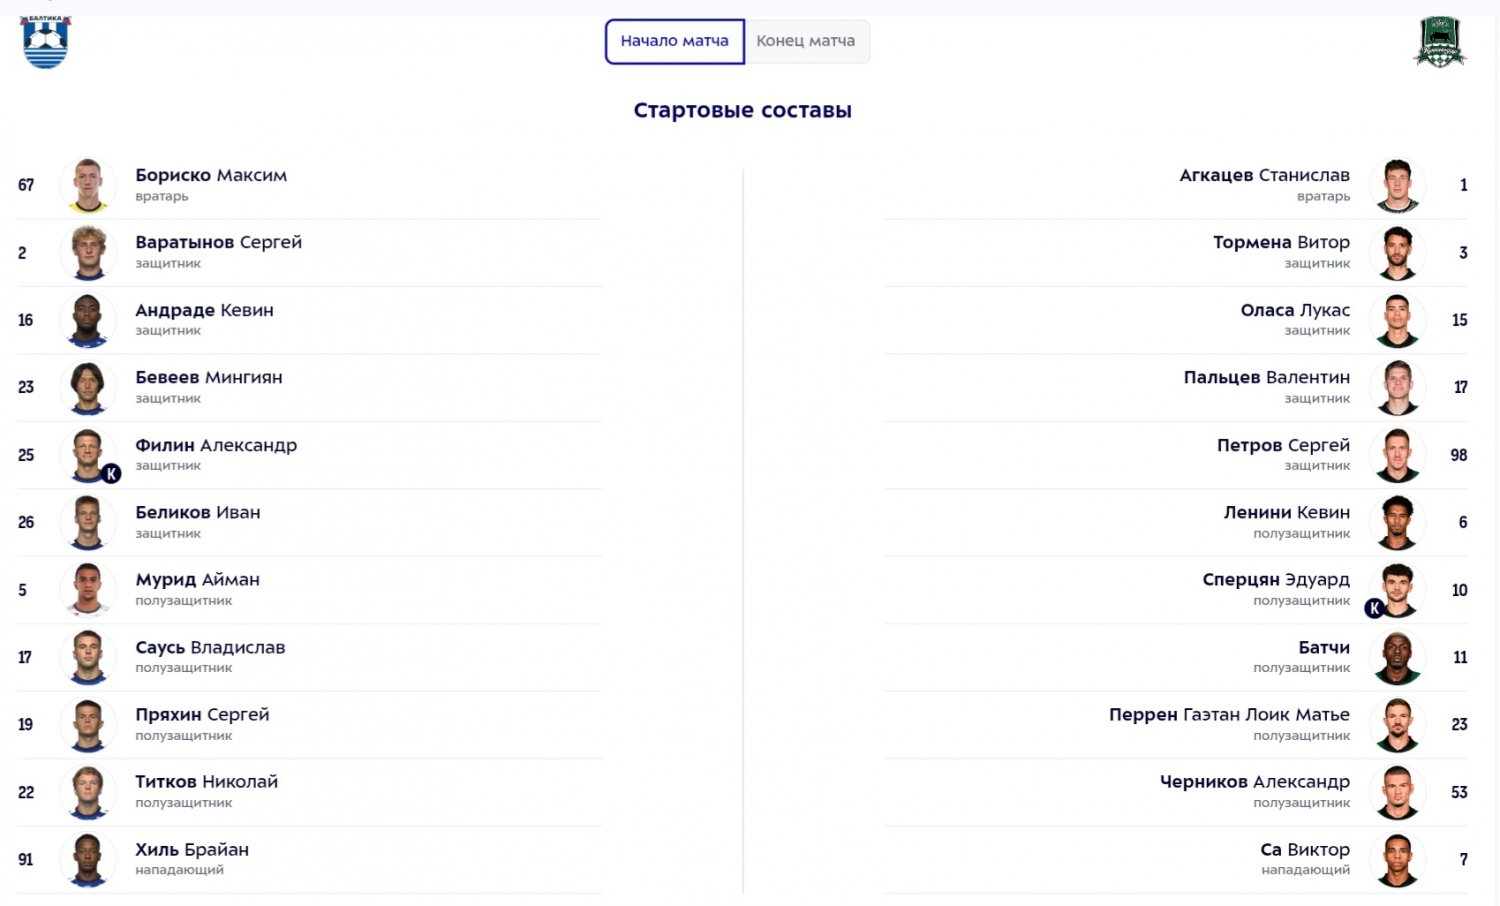This screenshot has width=1500, height=906.
Task: Click the Krasnodar club crest
Action: click(x=1440, y=42)
